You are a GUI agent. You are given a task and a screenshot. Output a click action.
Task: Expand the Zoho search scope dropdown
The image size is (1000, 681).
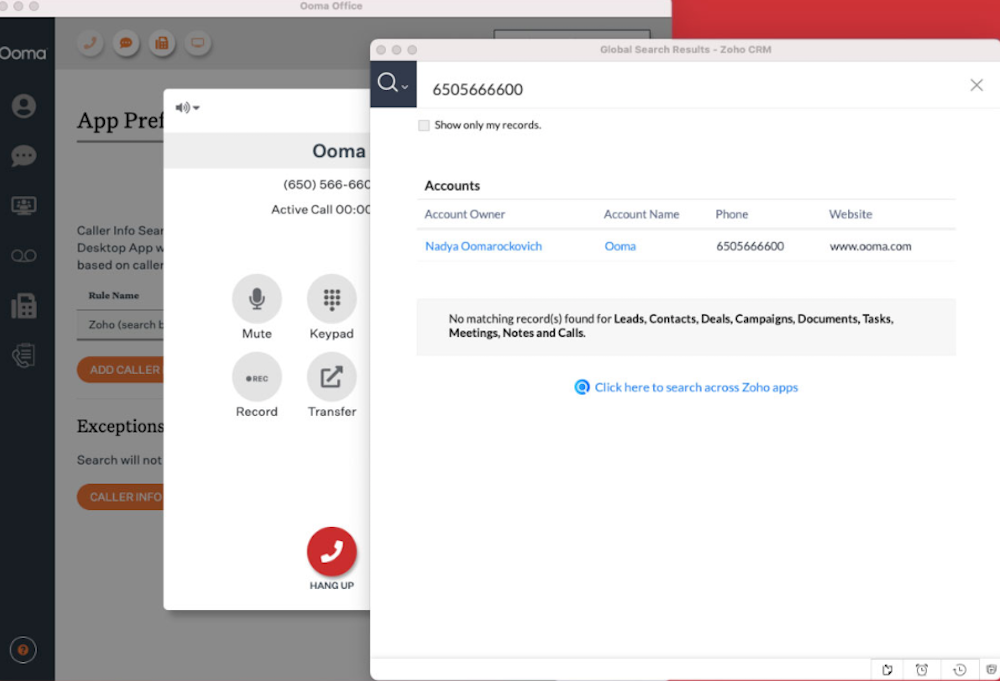click(393, 84)
